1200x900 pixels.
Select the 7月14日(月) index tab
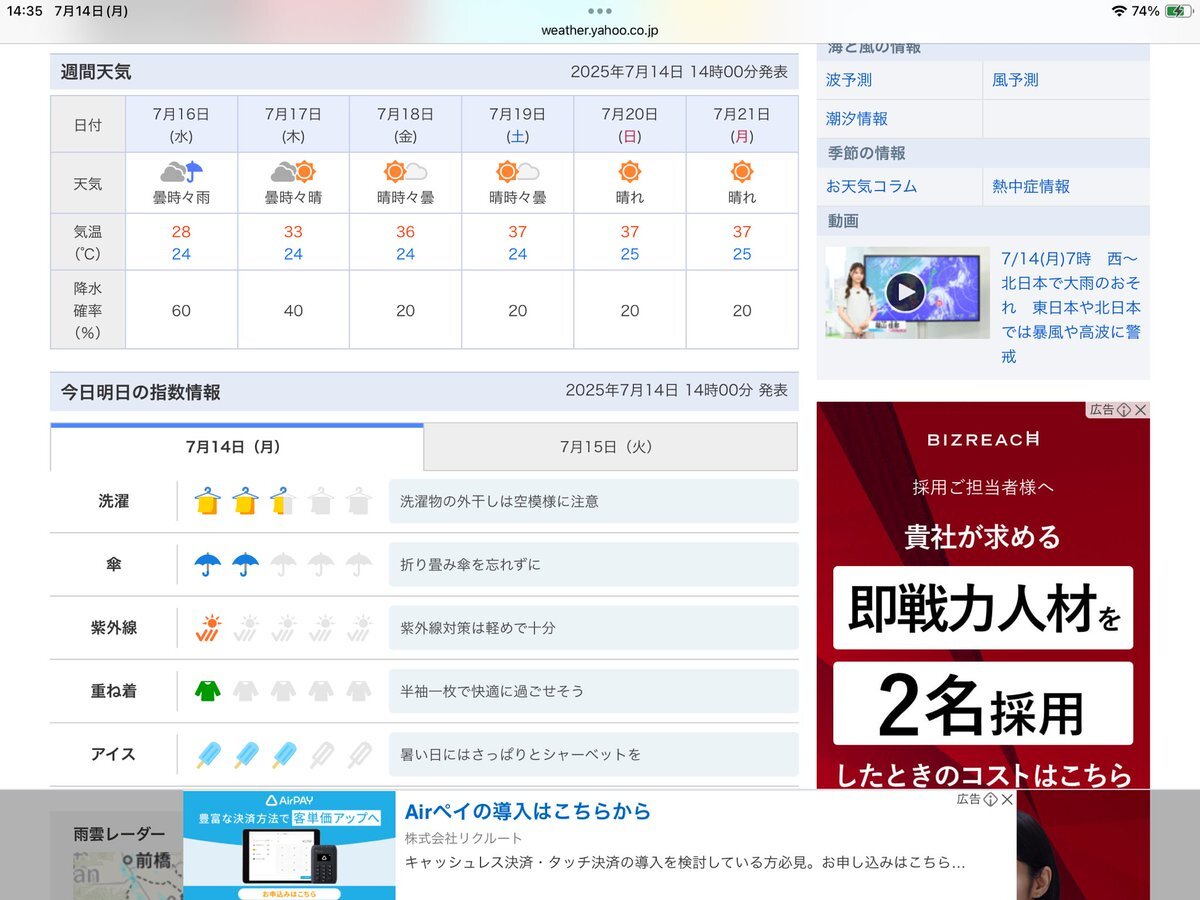click(237, 447)
